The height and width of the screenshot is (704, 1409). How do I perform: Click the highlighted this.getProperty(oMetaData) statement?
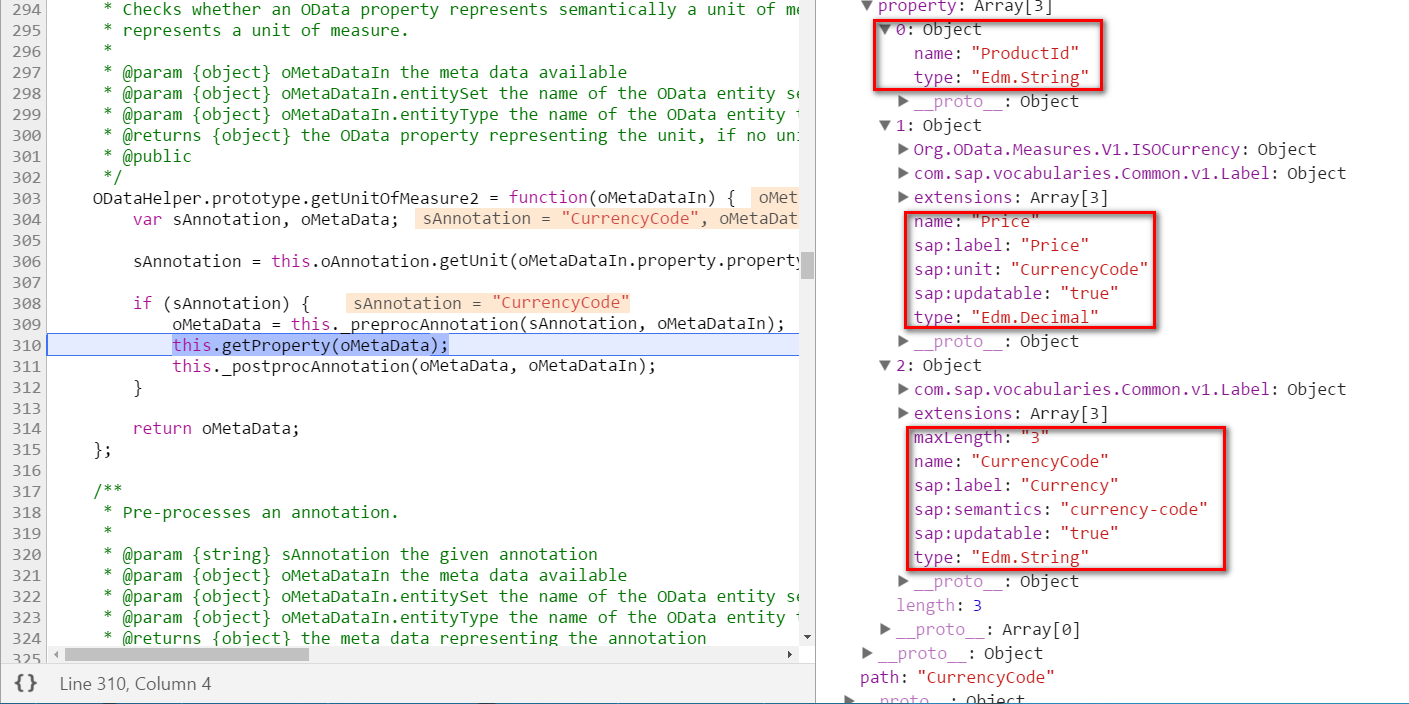coord(311,345)
